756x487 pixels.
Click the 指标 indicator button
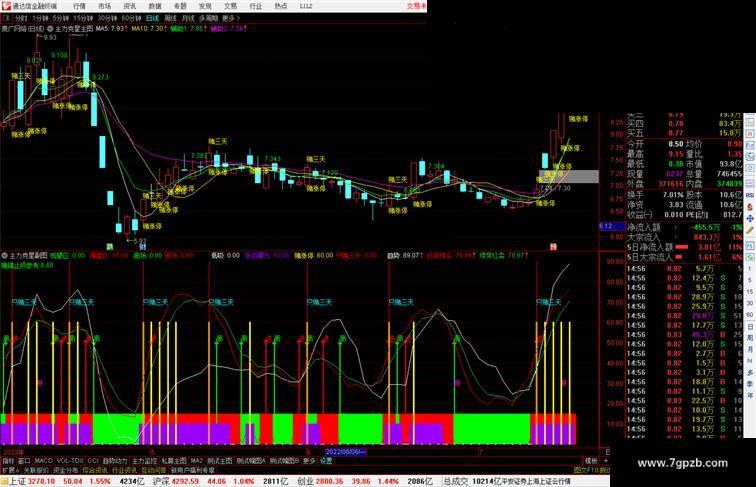pos(9,461)
